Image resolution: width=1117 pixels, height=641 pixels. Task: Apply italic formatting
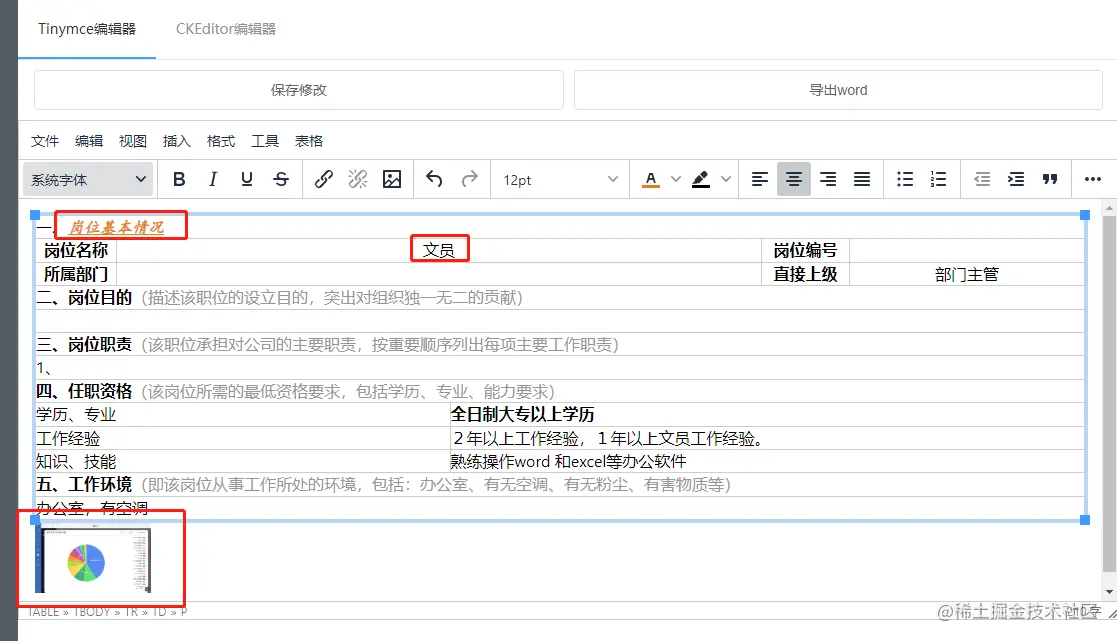point(213,179)
